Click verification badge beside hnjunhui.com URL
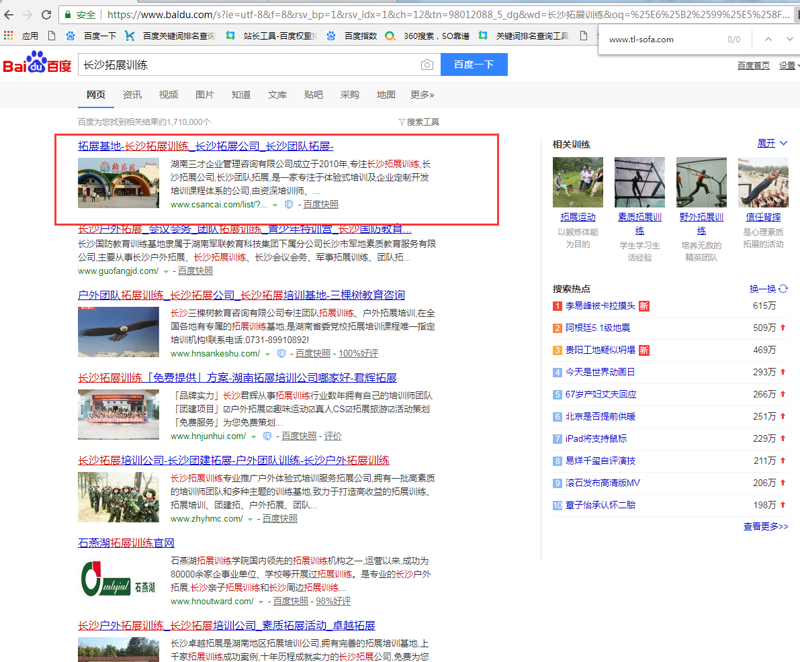 coord(267,436)
